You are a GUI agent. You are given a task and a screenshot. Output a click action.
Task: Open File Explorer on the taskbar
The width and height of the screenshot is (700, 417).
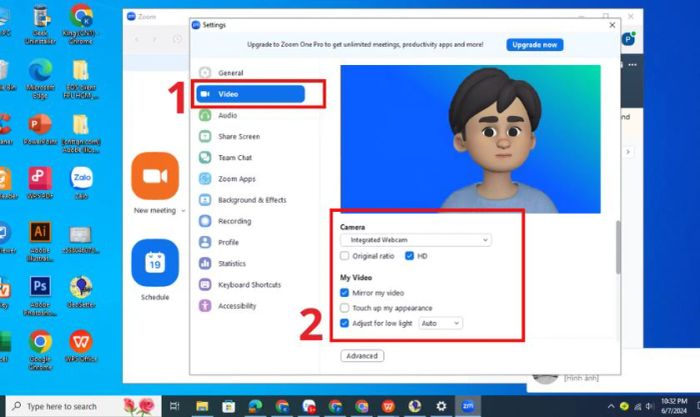click(202, 406)
